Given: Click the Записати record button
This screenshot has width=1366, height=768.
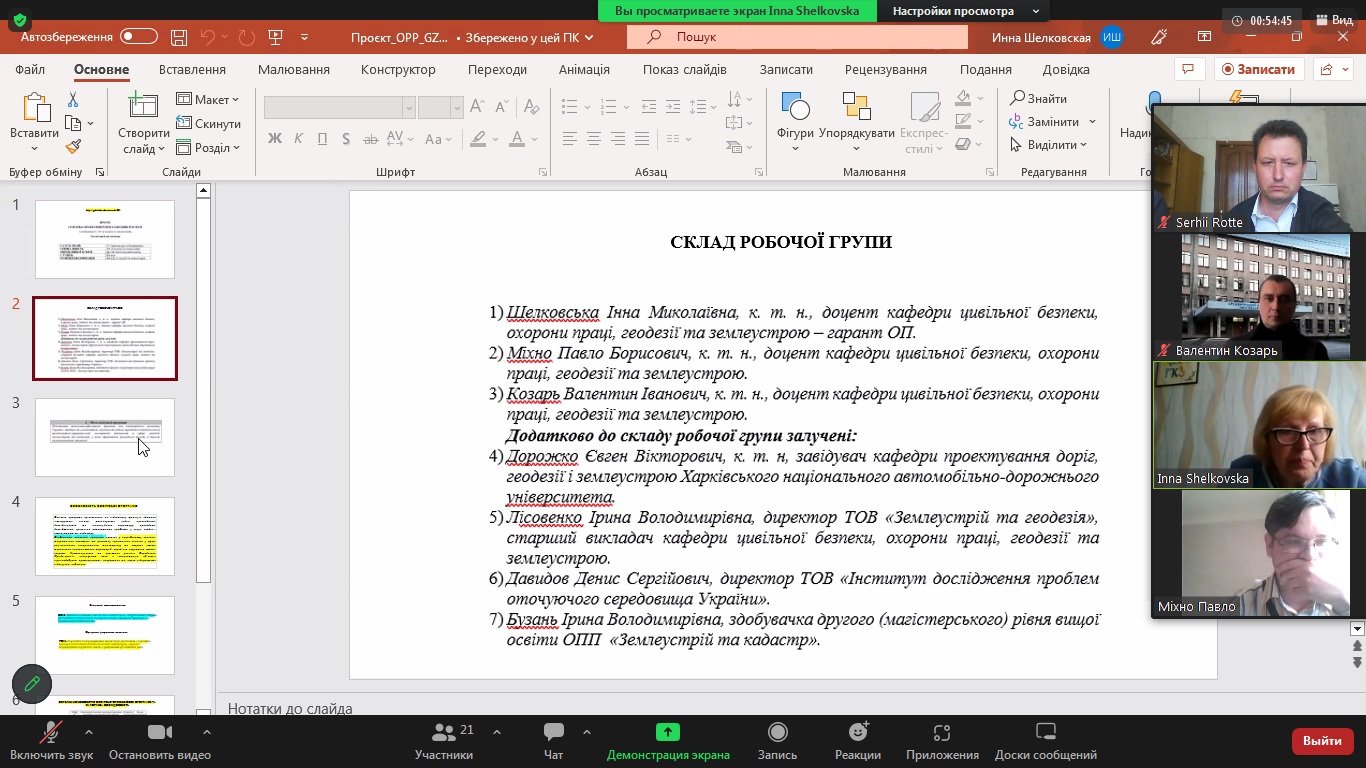Looking at the screenshot, I should pos(1259,69).
